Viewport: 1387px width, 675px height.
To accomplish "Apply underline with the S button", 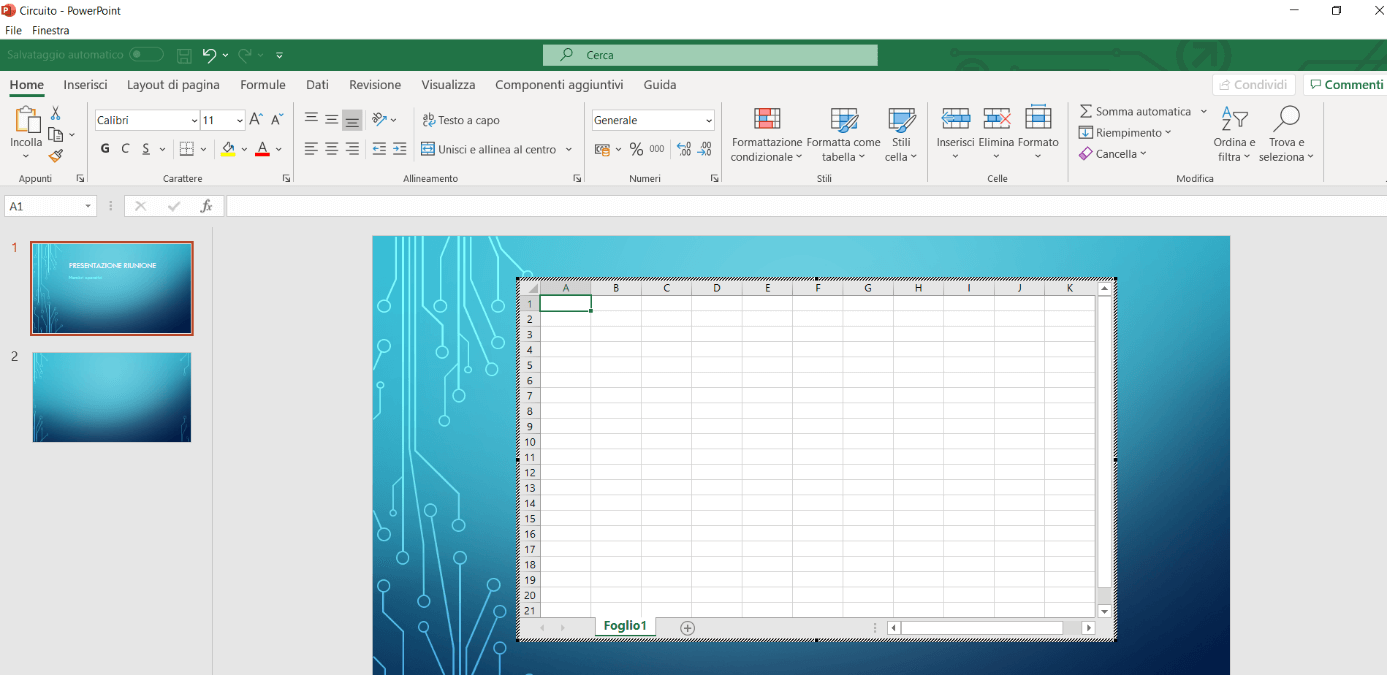I will (146, 149).
